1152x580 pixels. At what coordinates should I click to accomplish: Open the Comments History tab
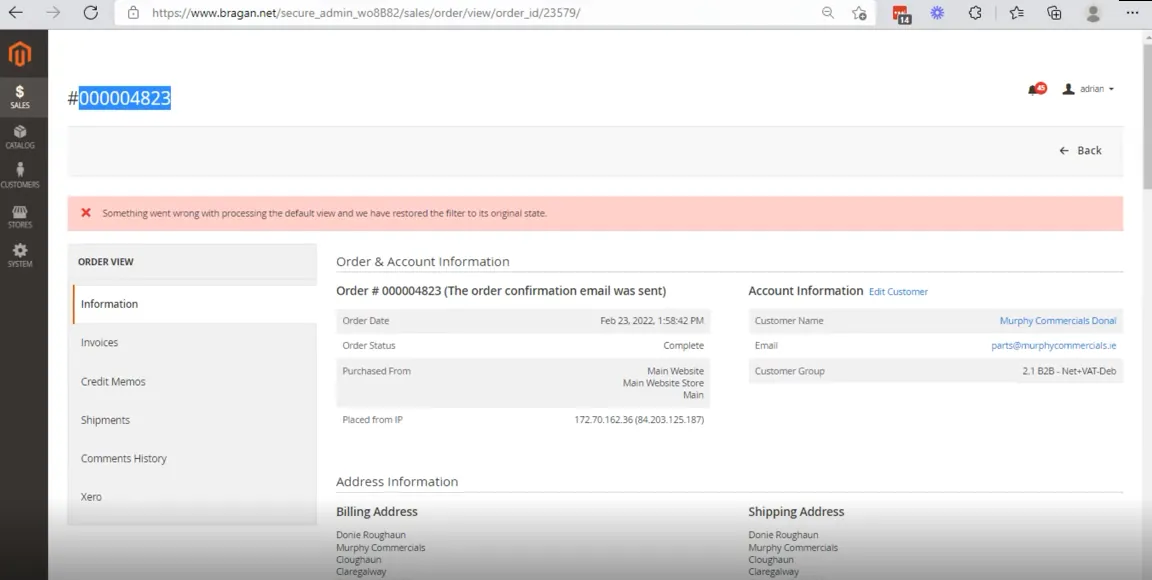(195, 458)
